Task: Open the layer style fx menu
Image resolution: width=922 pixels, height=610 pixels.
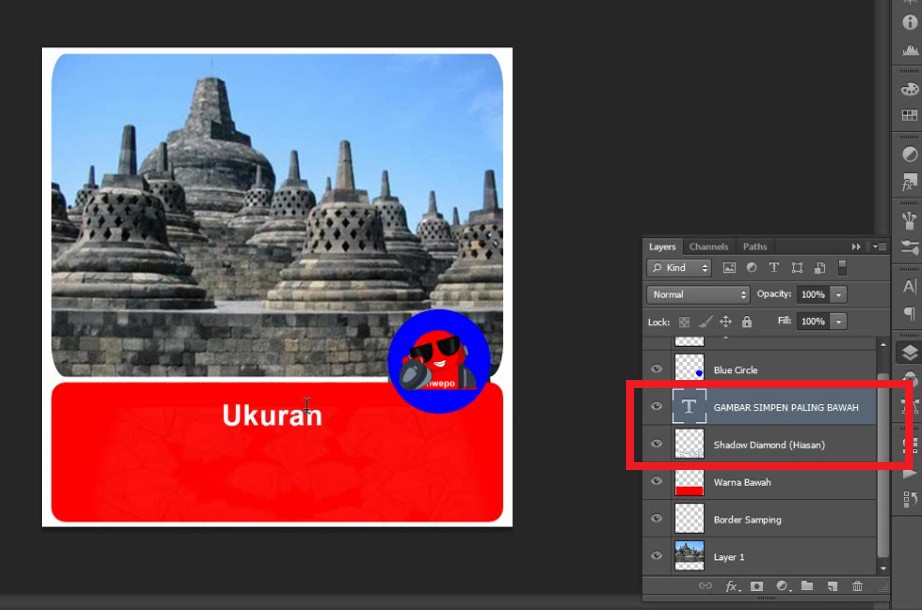Action: tap(732, 586)
